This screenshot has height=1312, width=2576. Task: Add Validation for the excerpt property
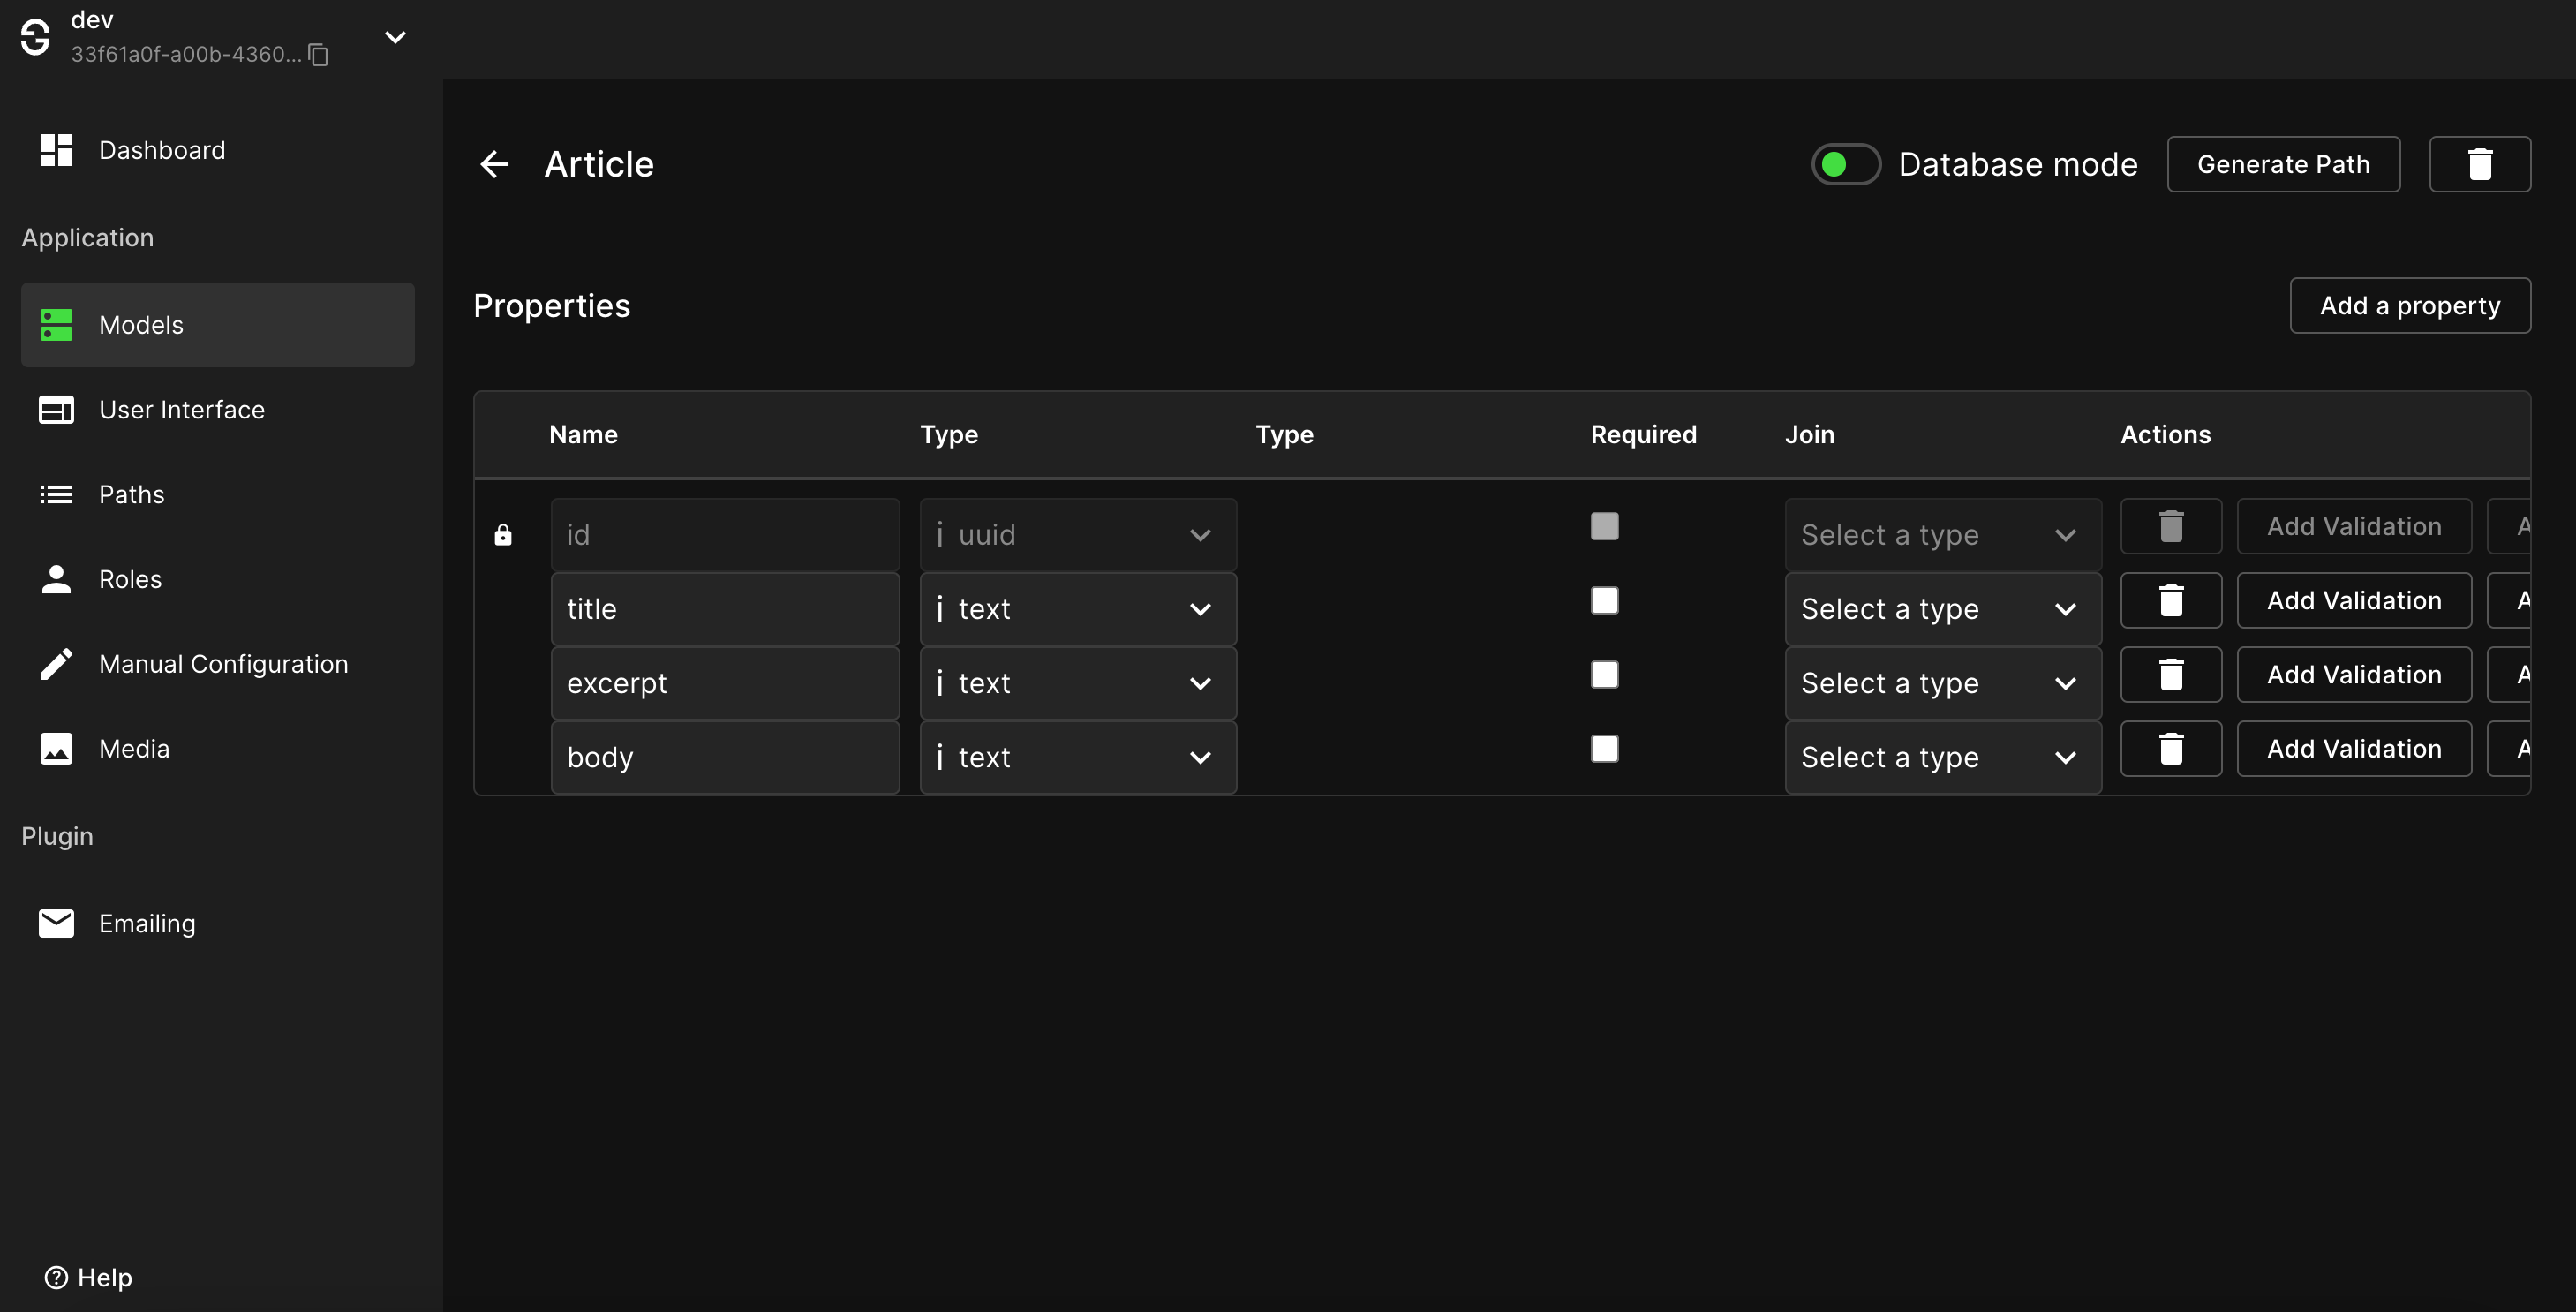tap(2354, 674)
